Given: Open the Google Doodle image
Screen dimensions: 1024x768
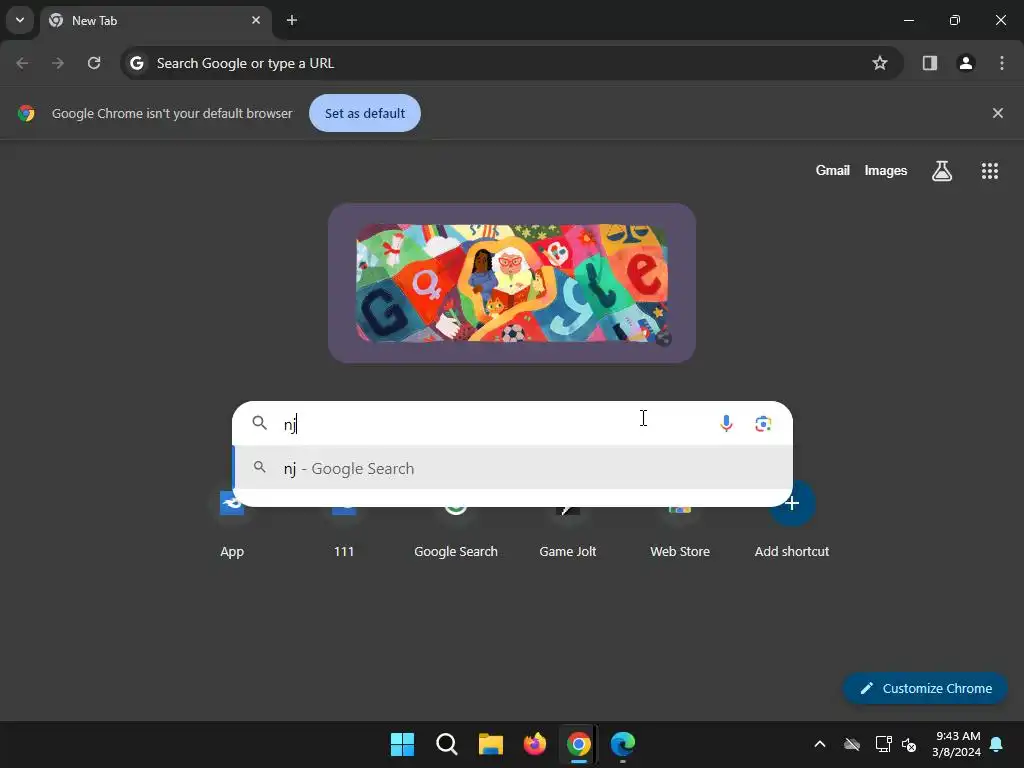Looking at the screenshot, I should pyautogui.click(x=512, y=283).
